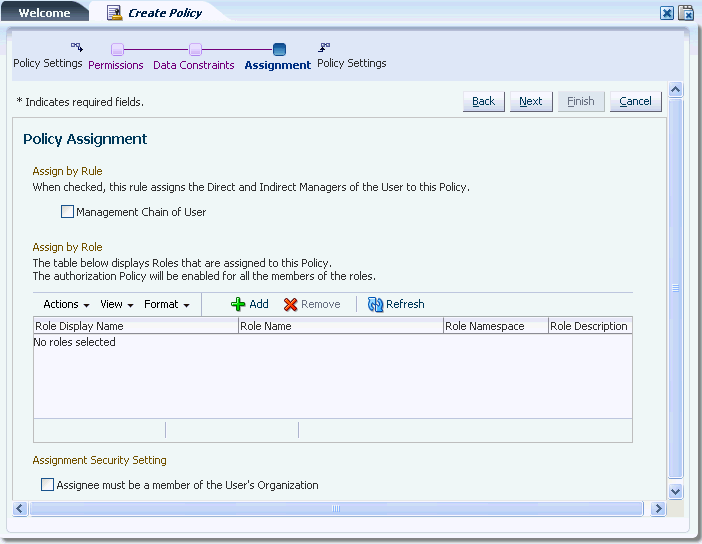This screenshot has height=544, width=702.
Task: Click horizontal scrollbar left arrow
Action: click(x=20, y=508)
